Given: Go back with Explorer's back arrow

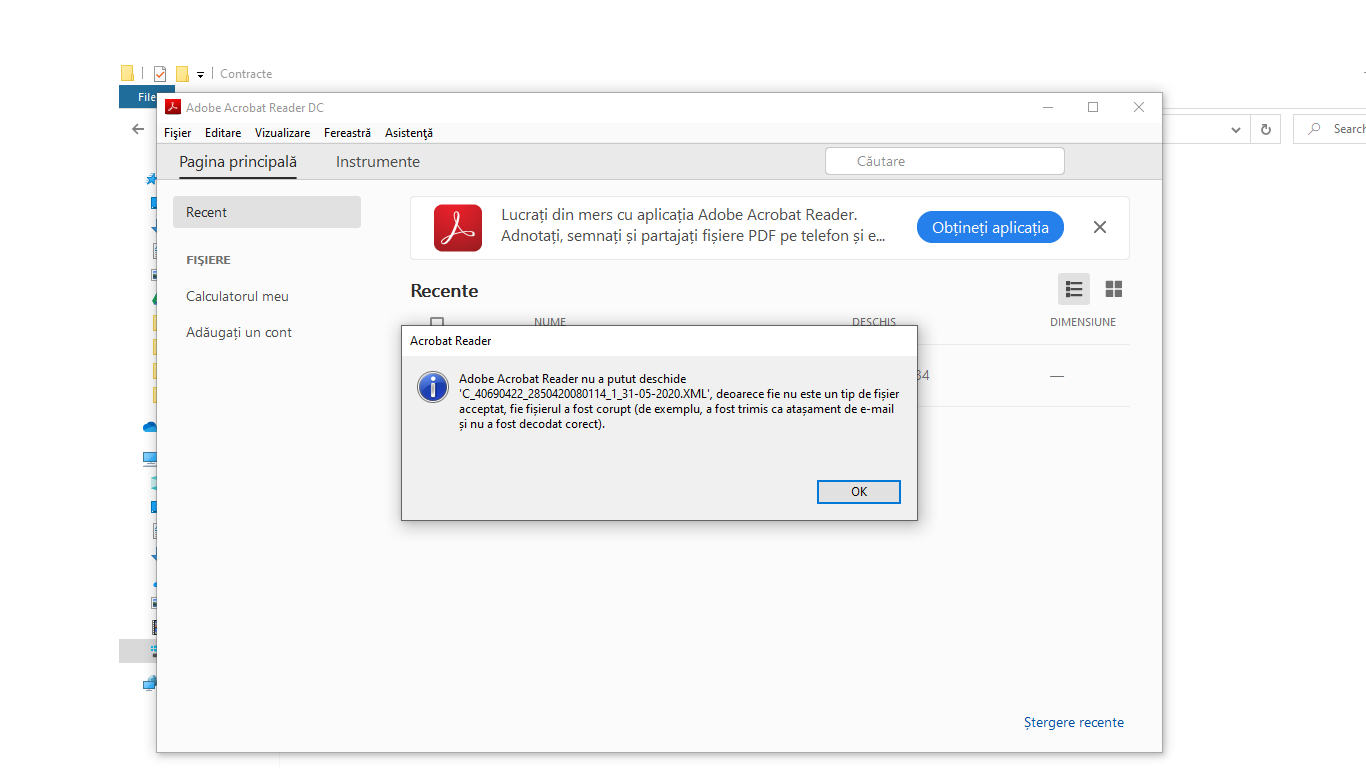Looking at the screenshot, I should point(138,129).
